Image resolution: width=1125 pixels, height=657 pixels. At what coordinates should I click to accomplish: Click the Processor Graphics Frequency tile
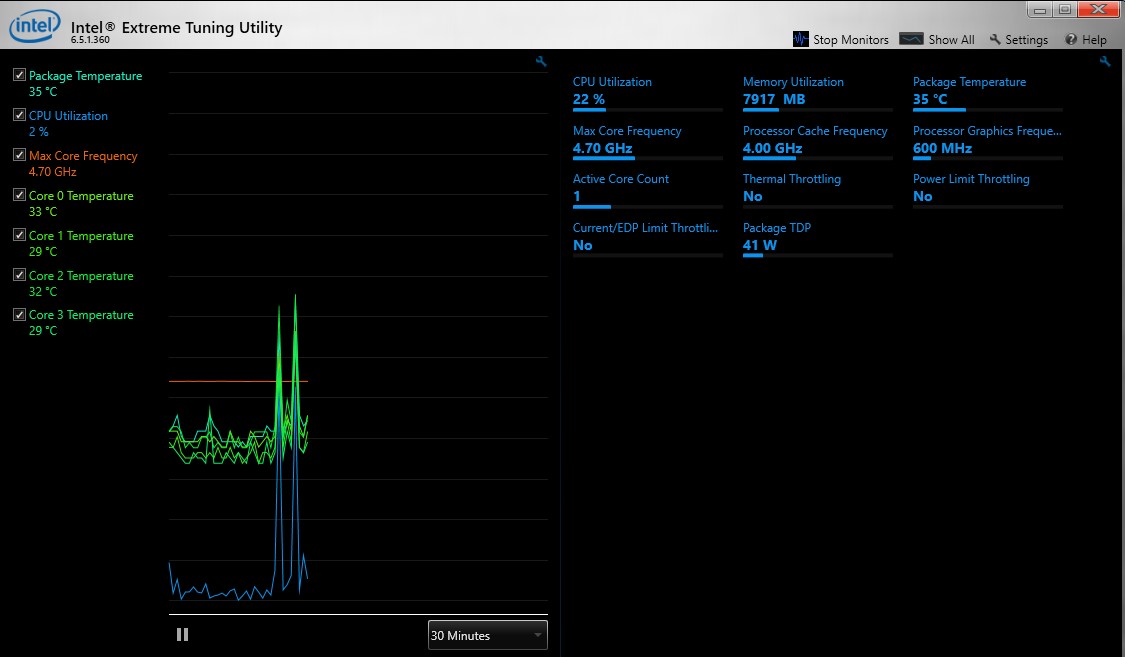[x=987, y=142]
